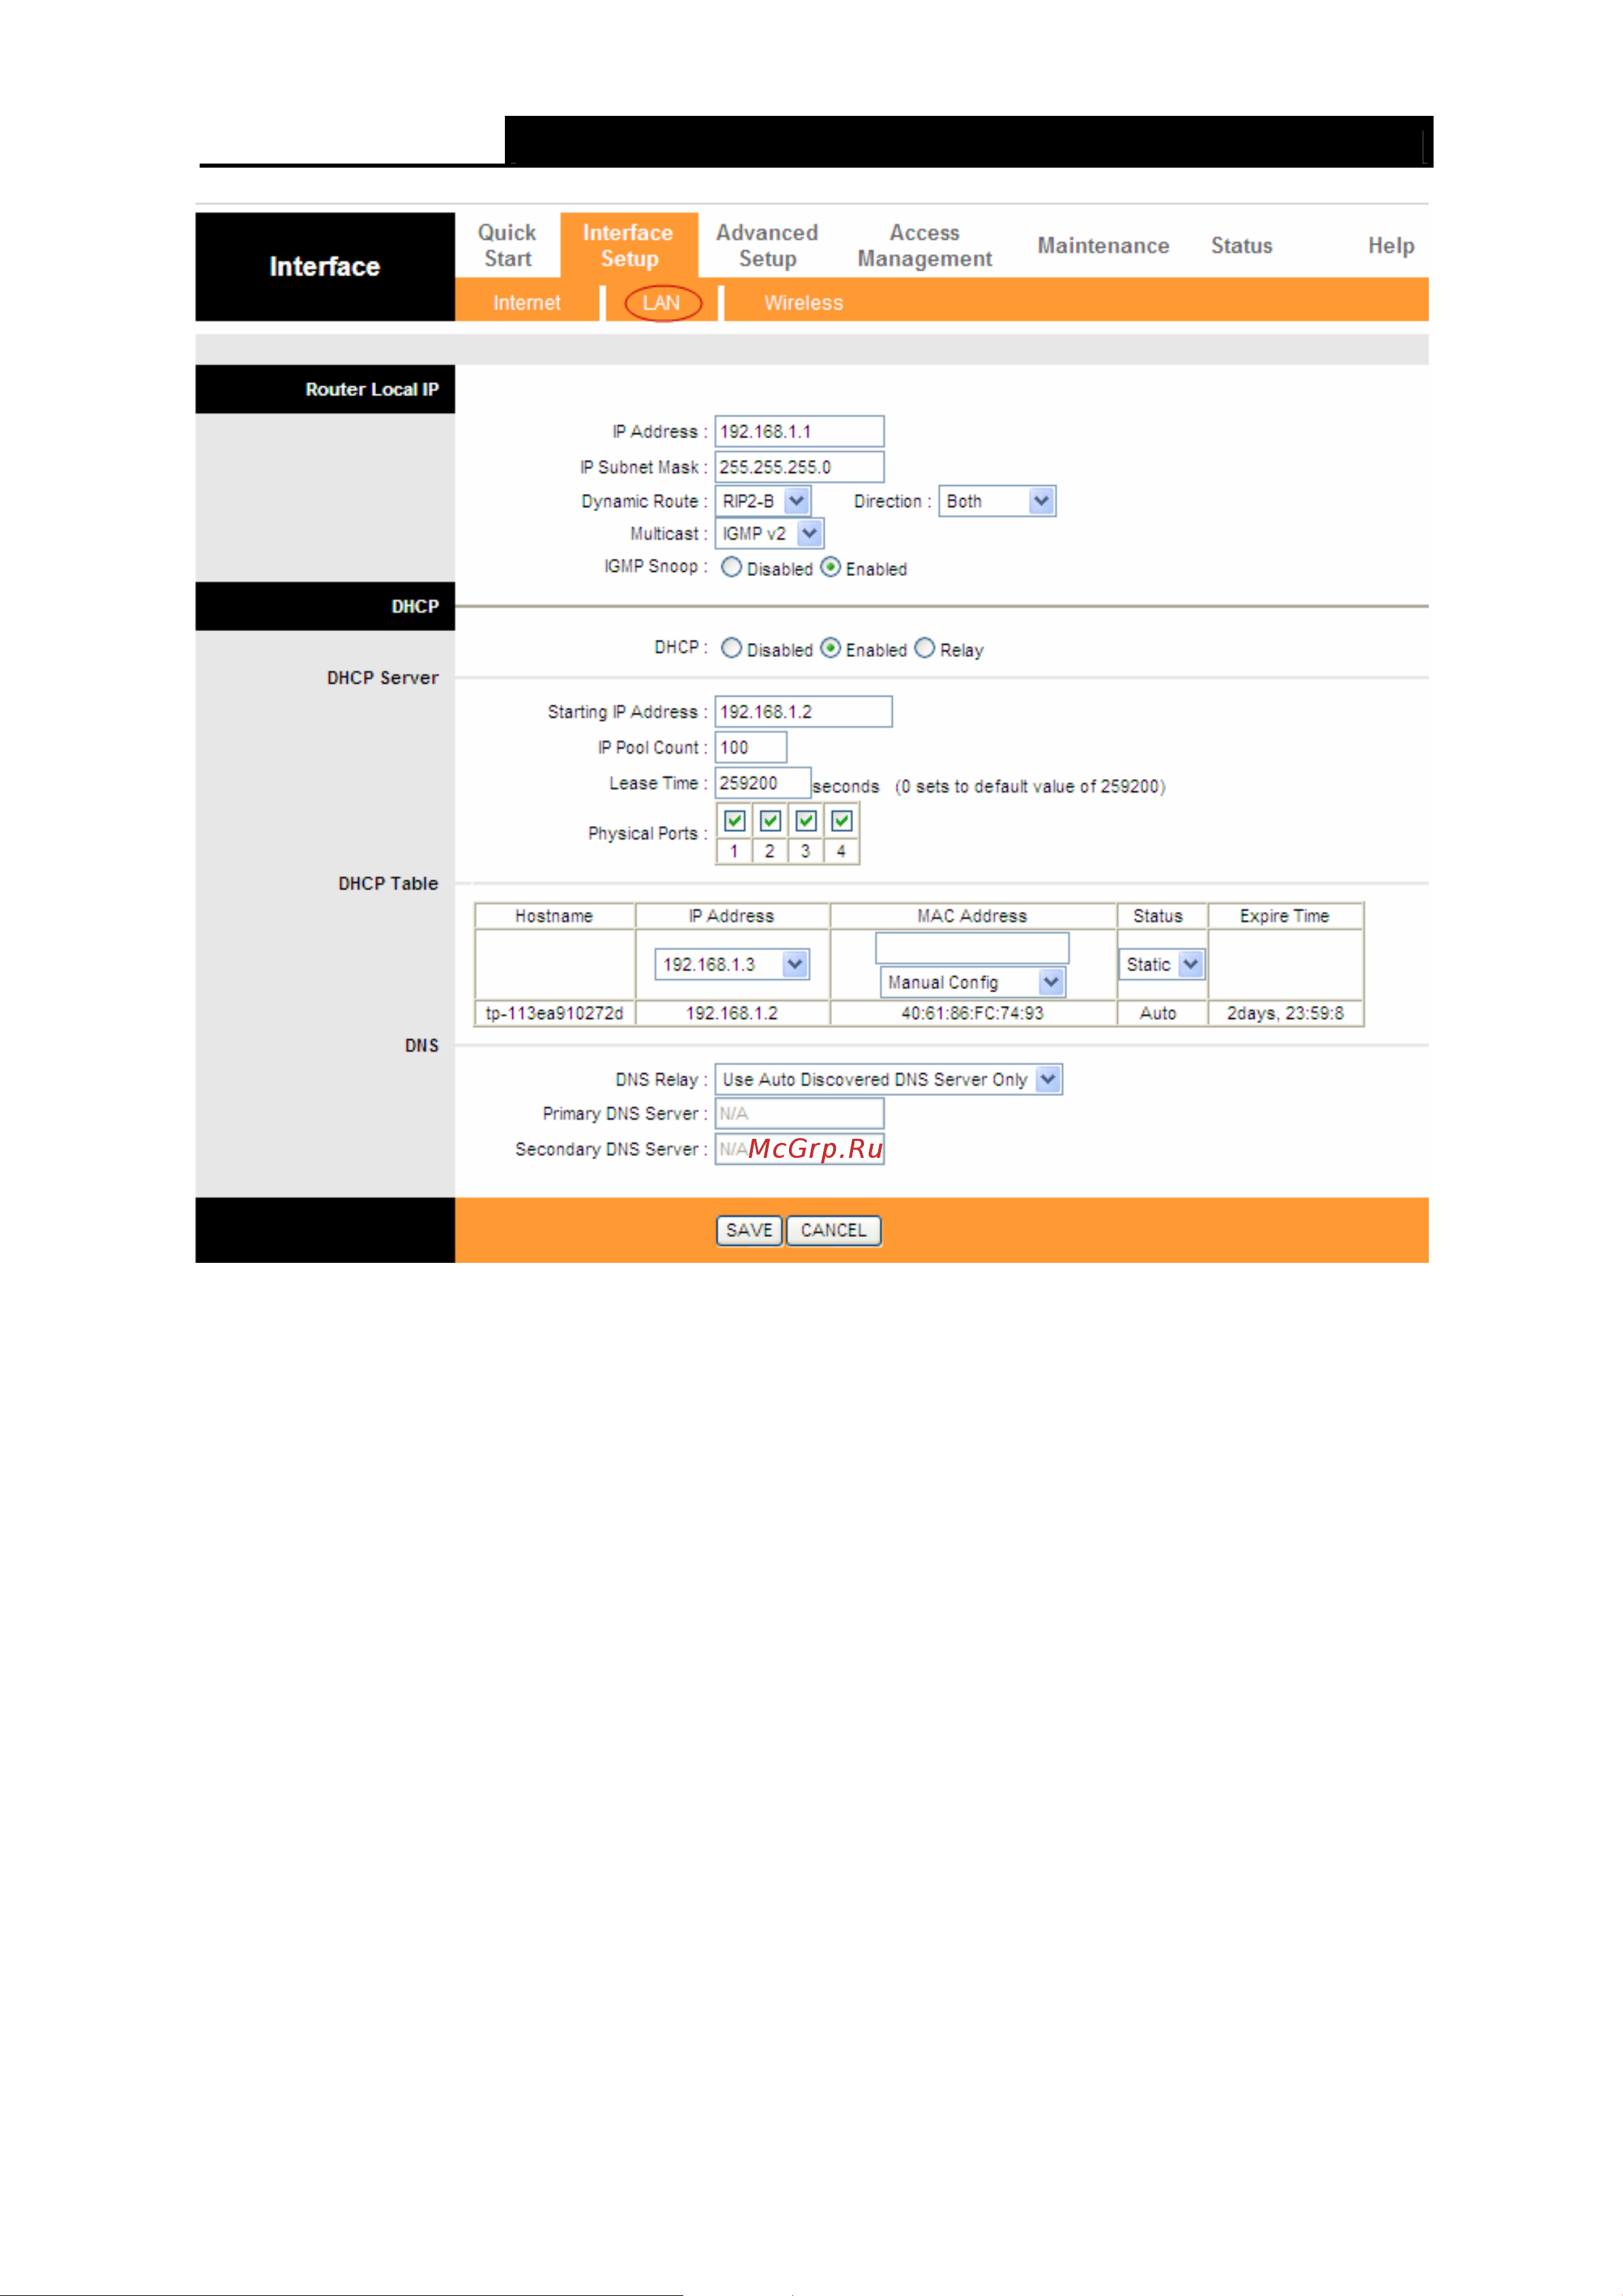
Task: Open the Help tab
Action: click(x=1391, y=245)
